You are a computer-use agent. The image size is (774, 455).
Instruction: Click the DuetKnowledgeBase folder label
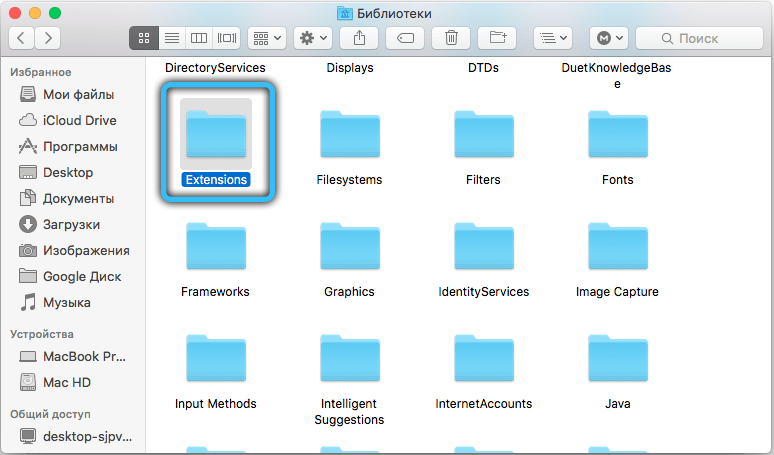617,76
